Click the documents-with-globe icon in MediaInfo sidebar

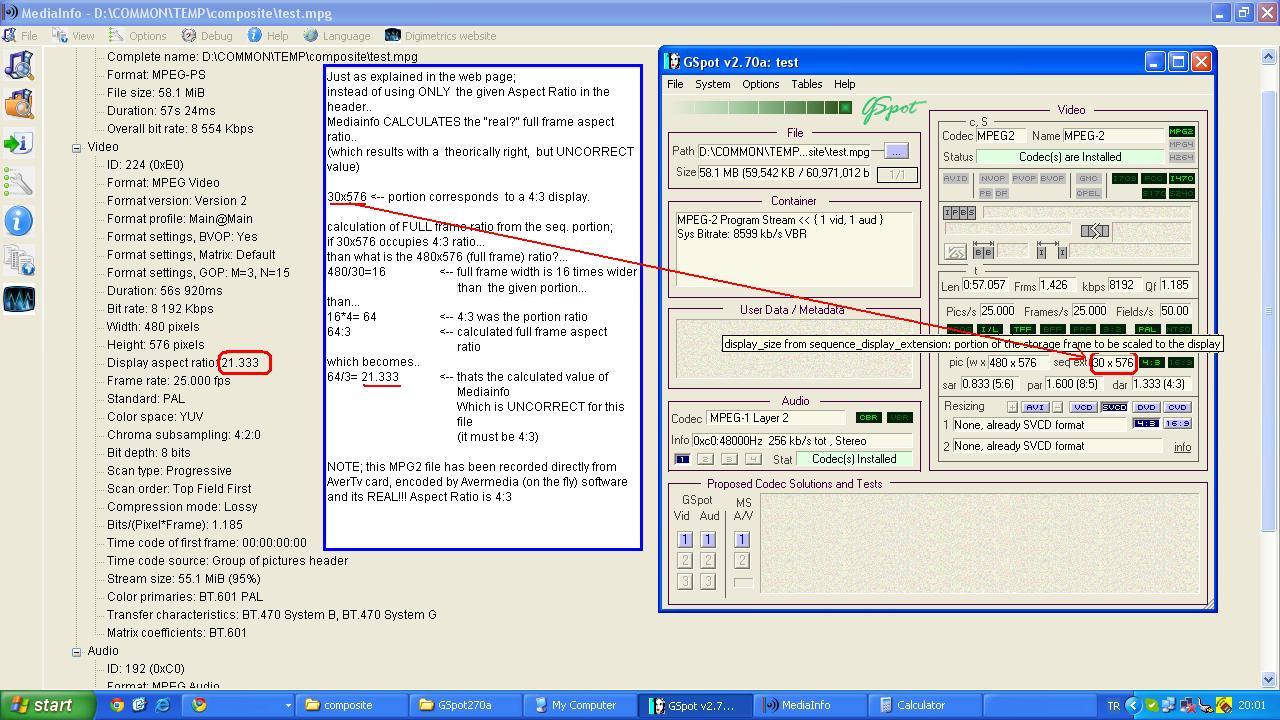click(x=19, y=260)
